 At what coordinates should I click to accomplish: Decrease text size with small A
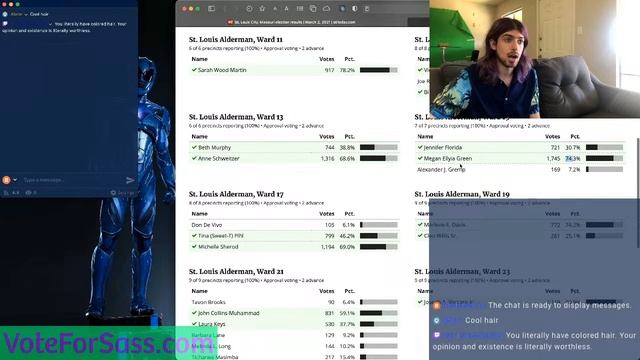coord(275,9)
